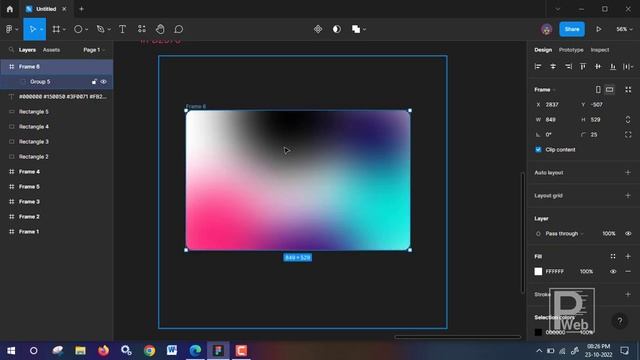Hide the FFFFFF fill
This screenshot has width=640, height=360.
point(613,271)
